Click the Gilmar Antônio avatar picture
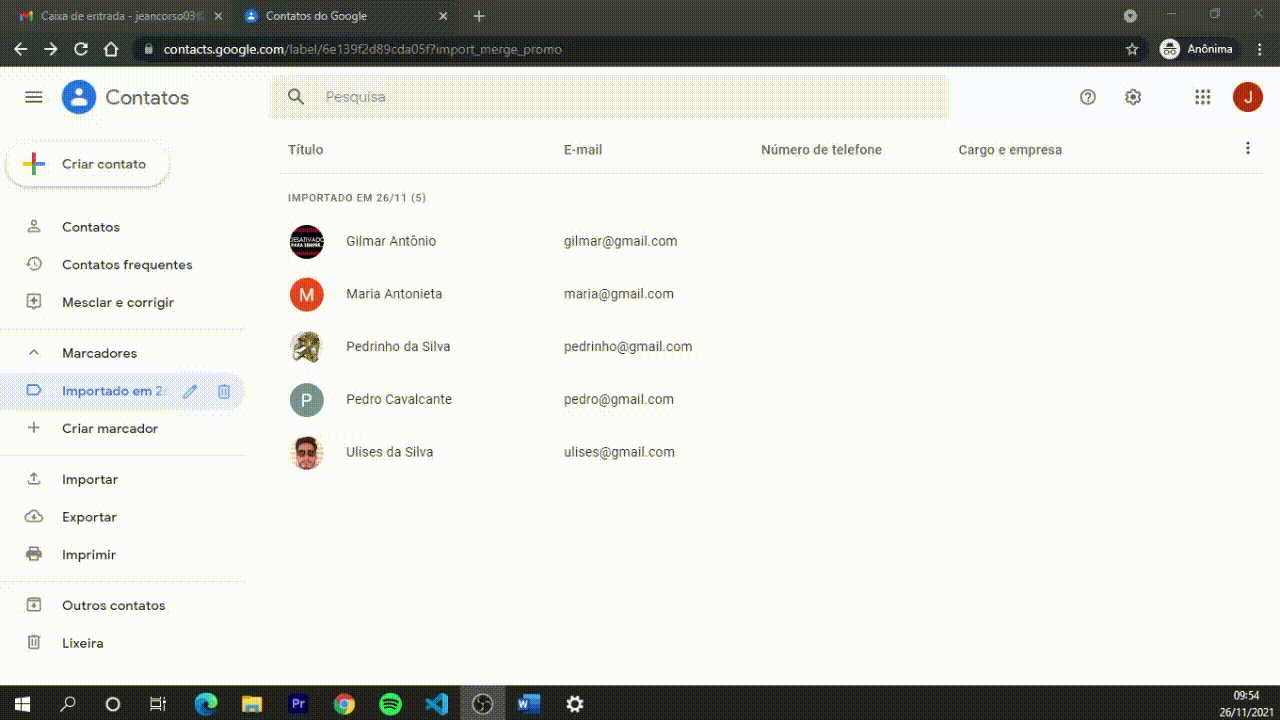The image size is (1280, 720). (307, 241)
